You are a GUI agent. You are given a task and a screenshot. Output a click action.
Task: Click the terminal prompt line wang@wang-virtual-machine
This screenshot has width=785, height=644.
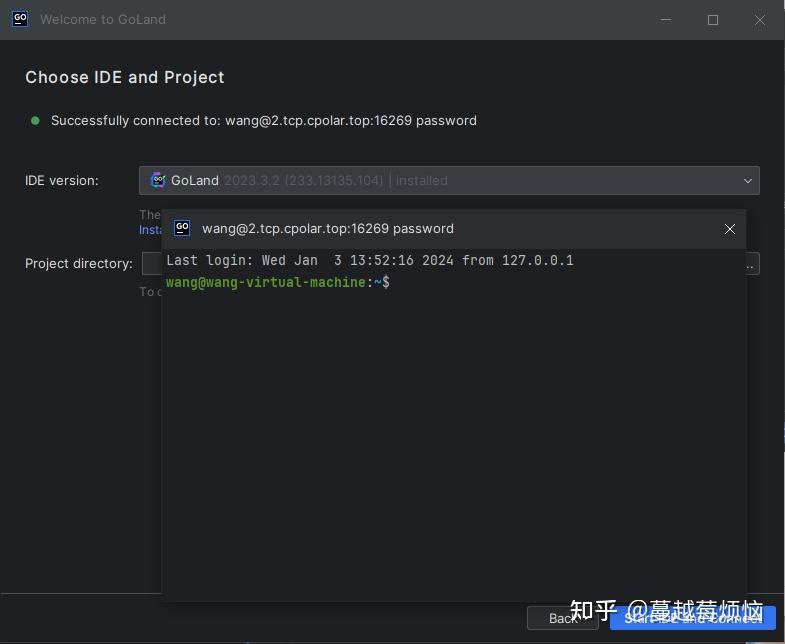[277, 282]
